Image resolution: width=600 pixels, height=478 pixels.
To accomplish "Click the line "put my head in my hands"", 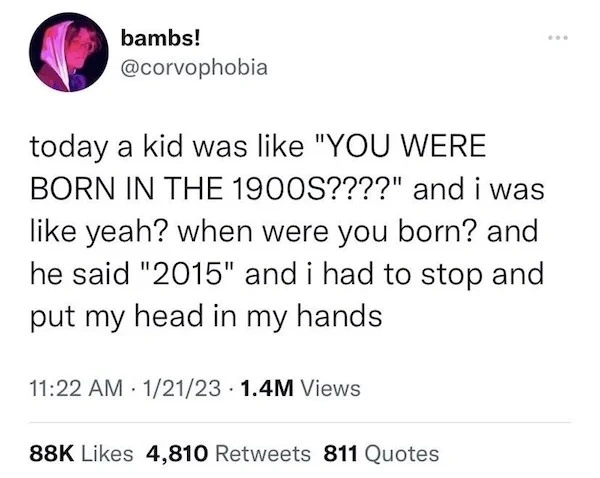I will point(206,318).
